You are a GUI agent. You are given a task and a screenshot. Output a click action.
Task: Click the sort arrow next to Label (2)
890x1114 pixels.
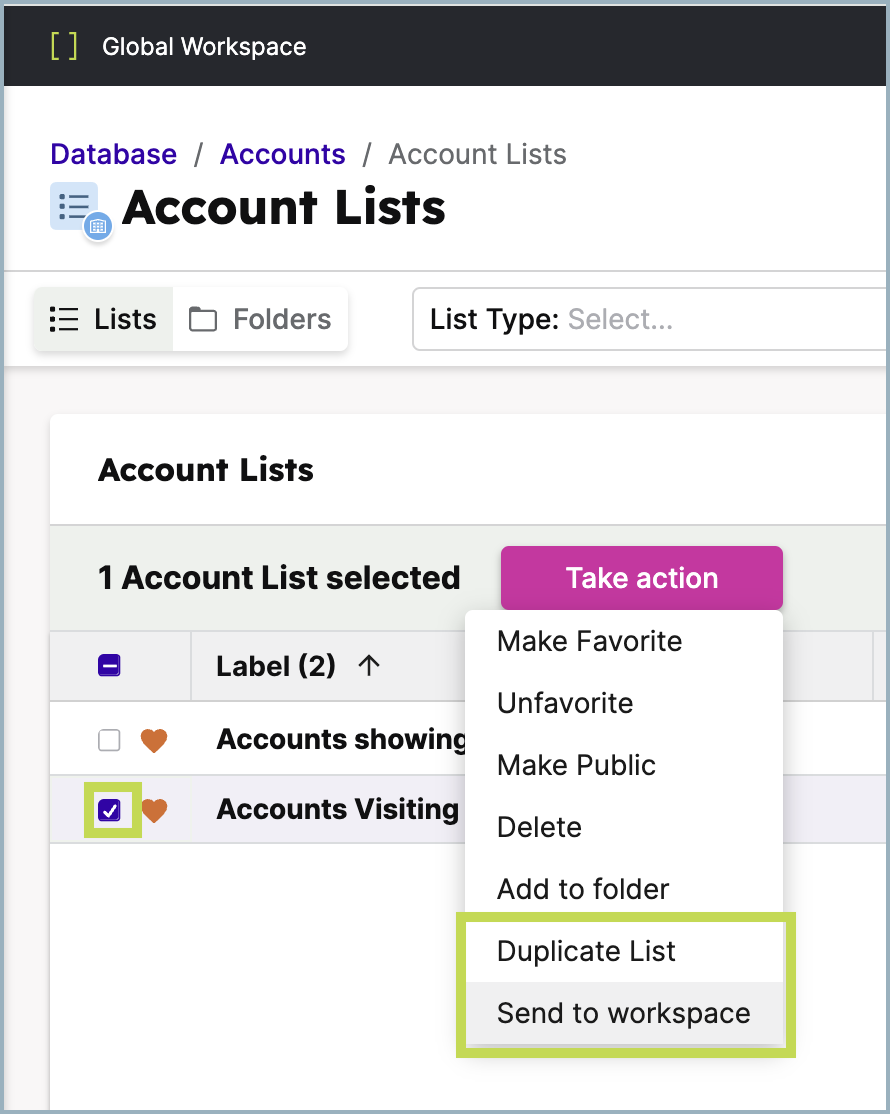[369, 666]
